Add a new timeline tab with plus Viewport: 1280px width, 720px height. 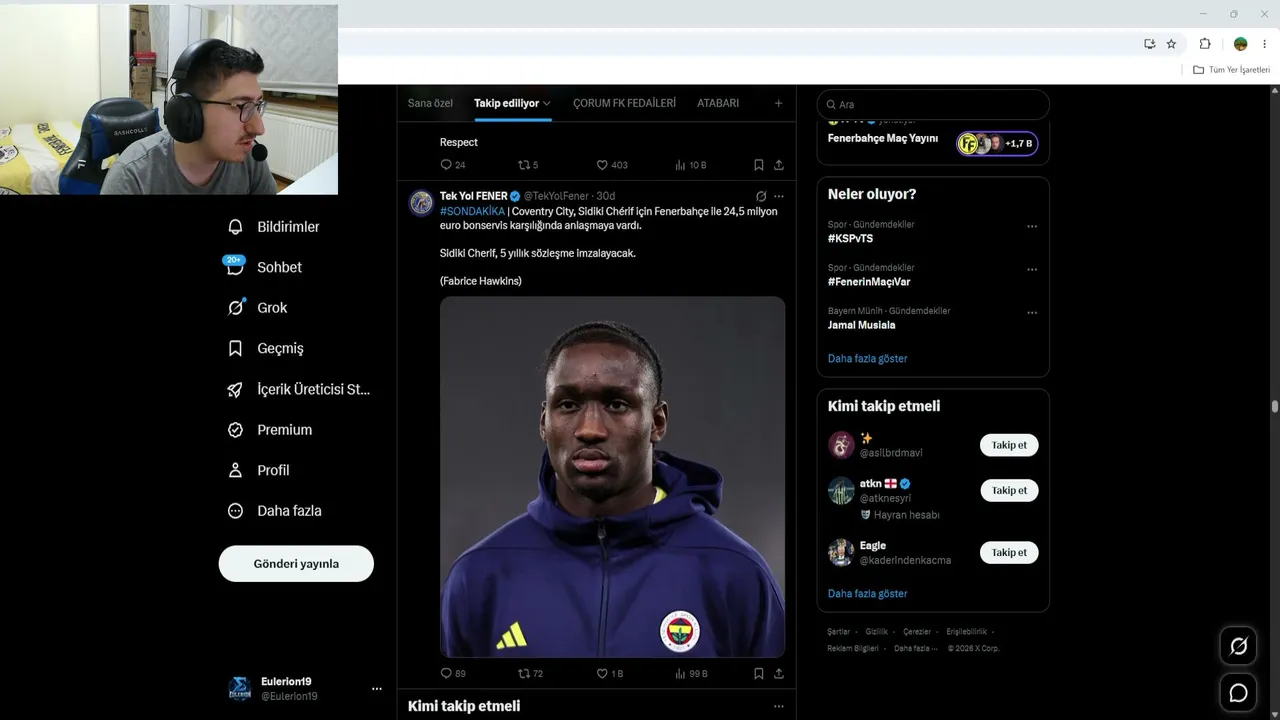click(778, 103)
